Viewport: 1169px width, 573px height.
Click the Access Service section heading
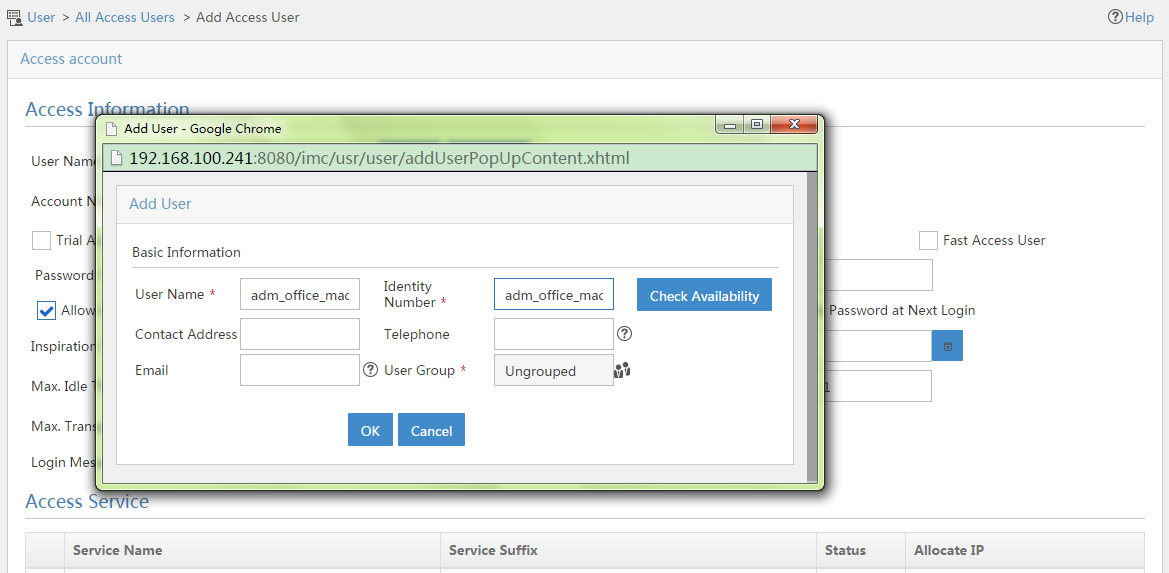[x=87, y=501]
